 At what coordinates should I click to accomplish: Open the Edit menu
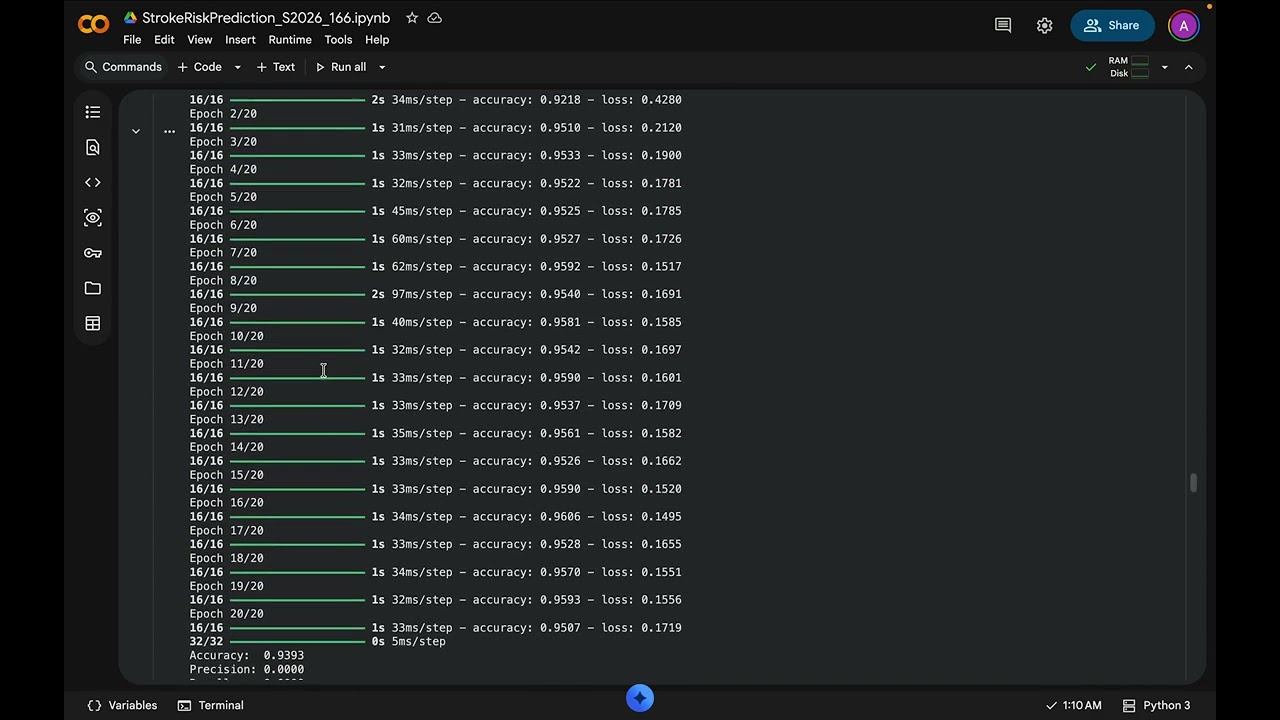point(164,40)
